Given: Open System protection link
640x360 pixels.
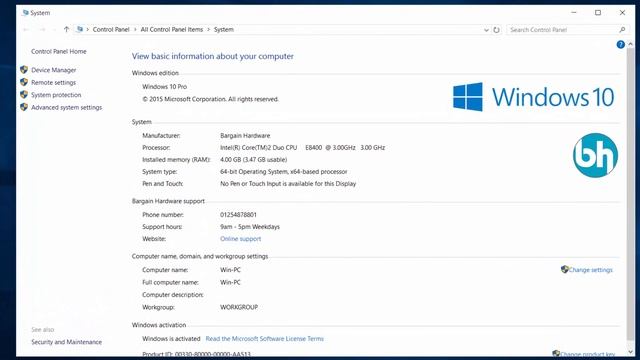Looking at the screenshot, I should (x=56, y=95).
